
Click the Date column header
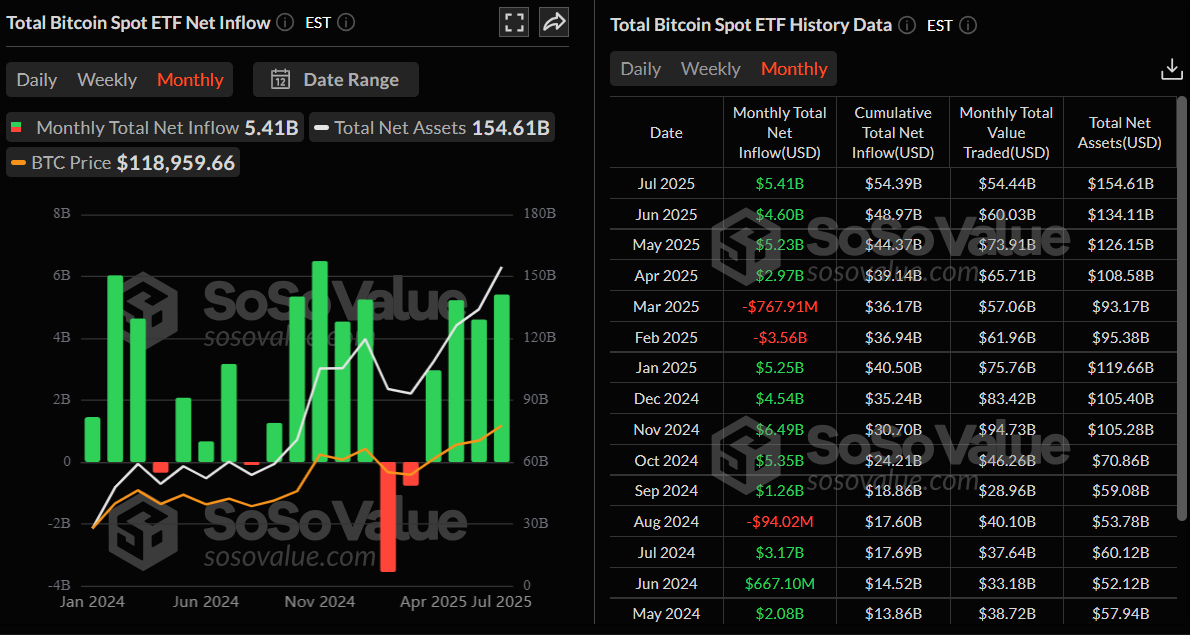(666, 133)
